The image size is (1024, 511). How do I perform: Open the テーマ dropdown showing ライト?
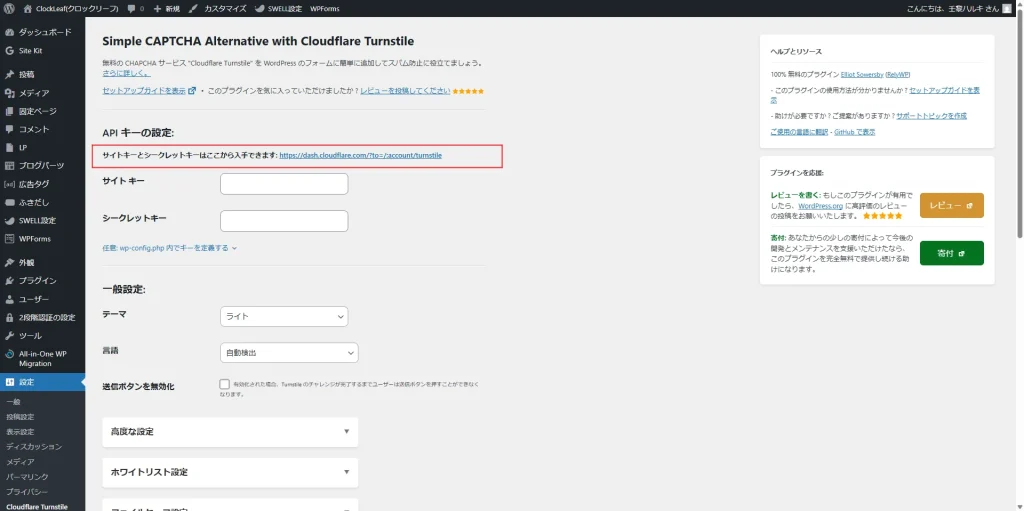(284, 316)
